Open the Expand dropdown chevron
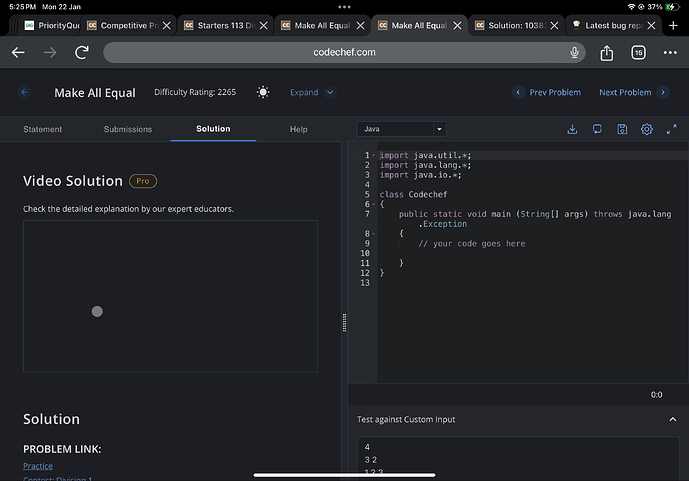The height and width of the screenshot is (481, 689). pos(330,92)
